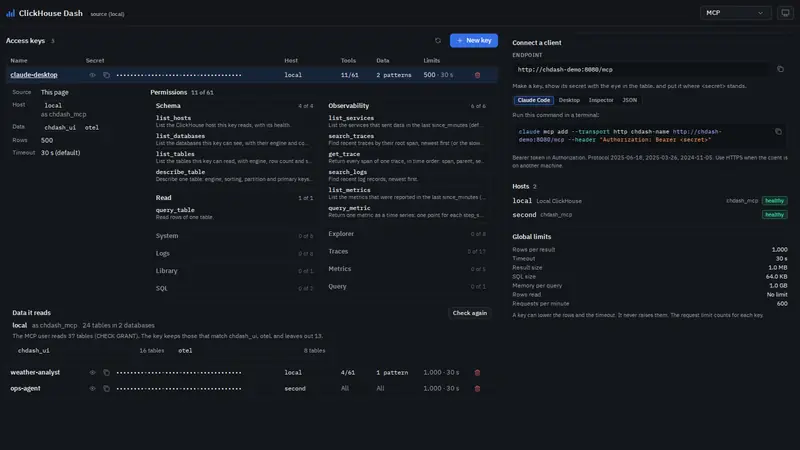The width and height of the screenshot is (800, 450).
Task: Collapse the Read permissions group
Action: (x=234, y=197)
